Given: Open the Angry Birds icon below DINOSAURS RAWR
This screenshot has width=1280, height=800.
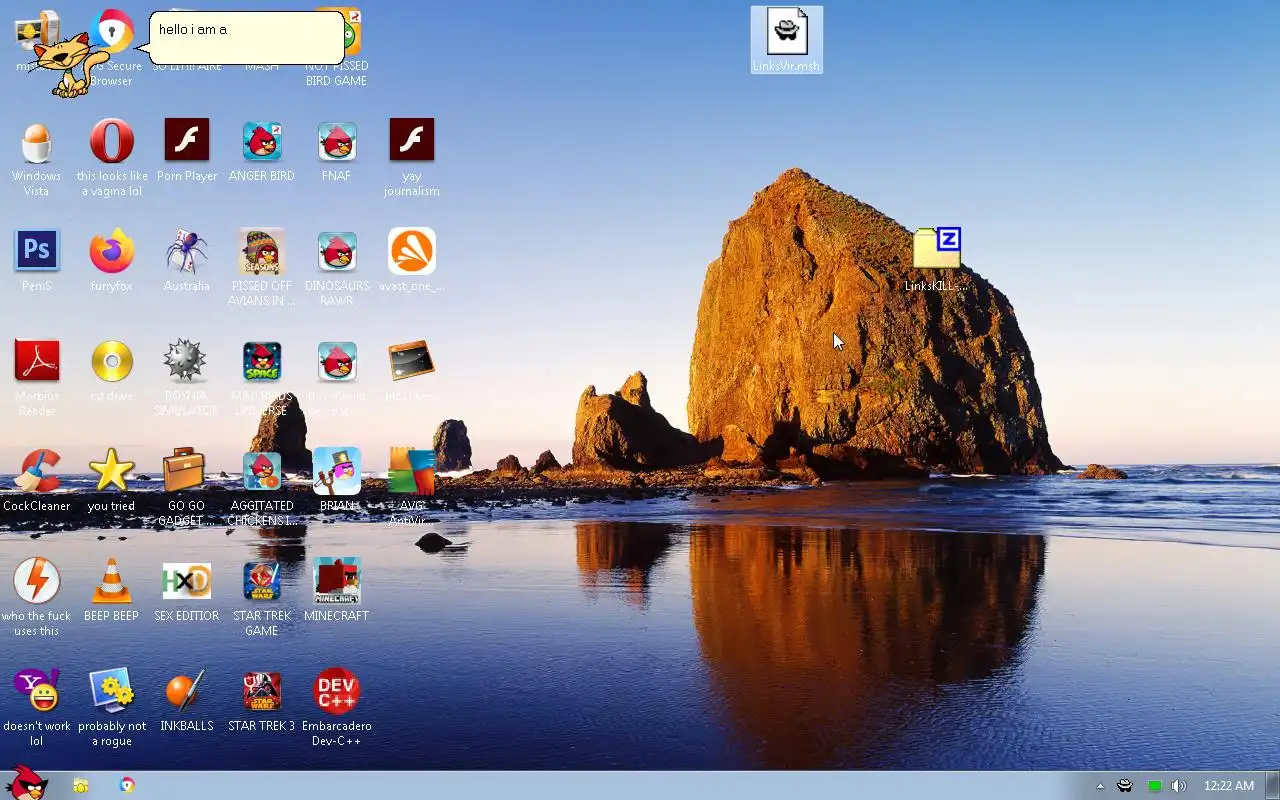Looking at the screenshot, I should (x=337, y=361).
